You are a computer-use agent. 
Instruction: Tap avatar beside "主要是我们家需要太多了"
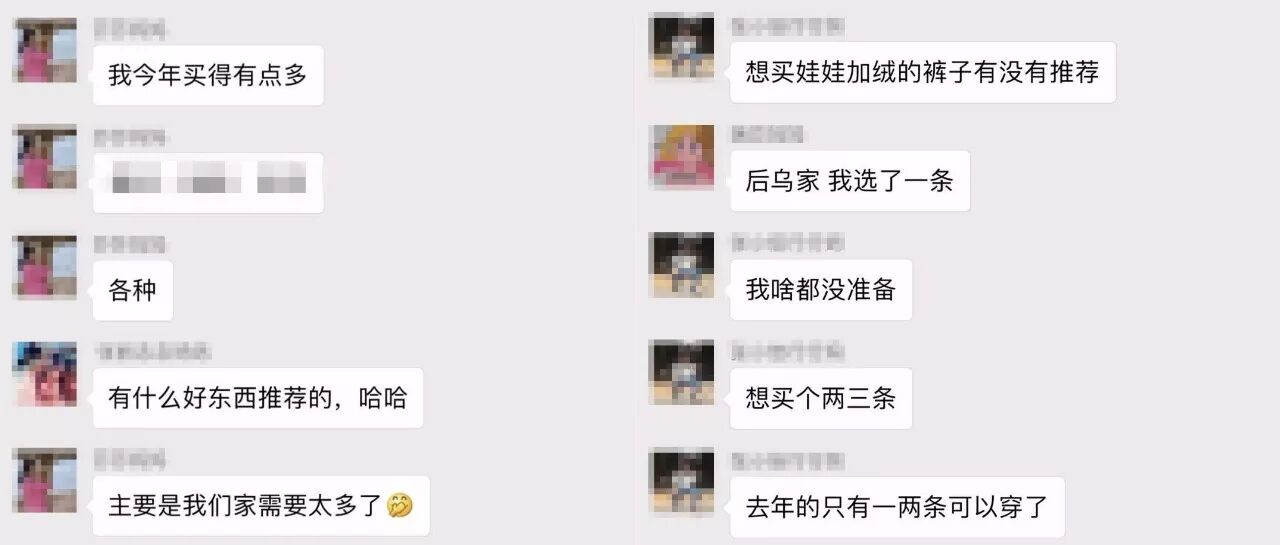click(x=45, y=481)
